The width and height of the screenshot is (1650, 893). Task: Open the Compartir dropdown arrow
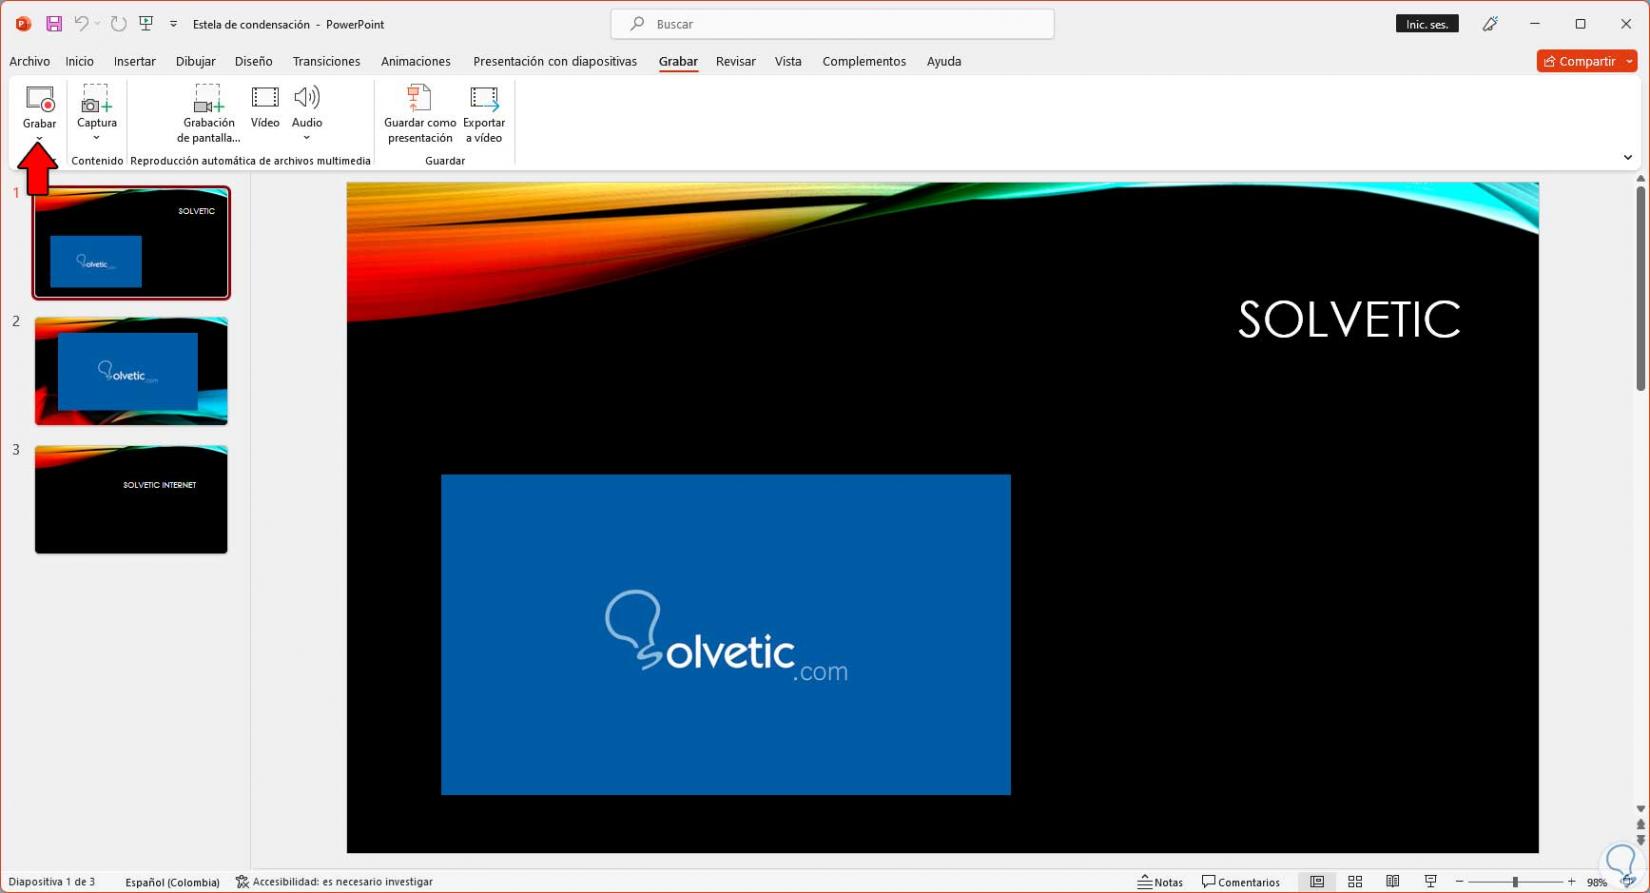(x=1629, y=61)
